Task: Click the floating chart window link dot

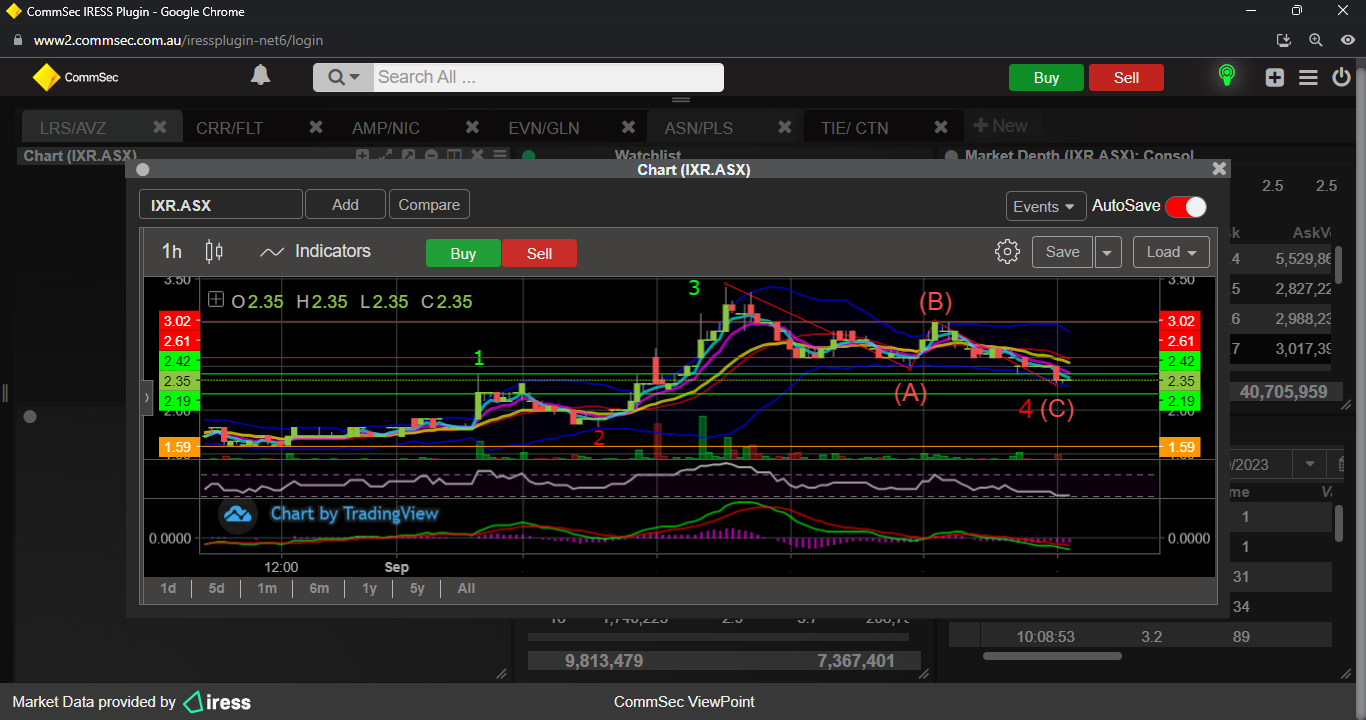Action: coord(143,170)
